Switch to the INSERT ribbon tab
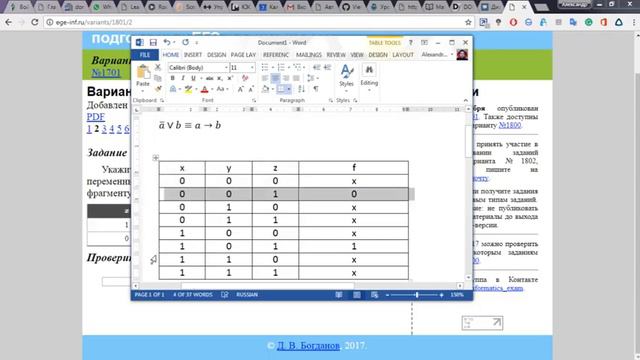The image size is (640, 360). (193, 55)
